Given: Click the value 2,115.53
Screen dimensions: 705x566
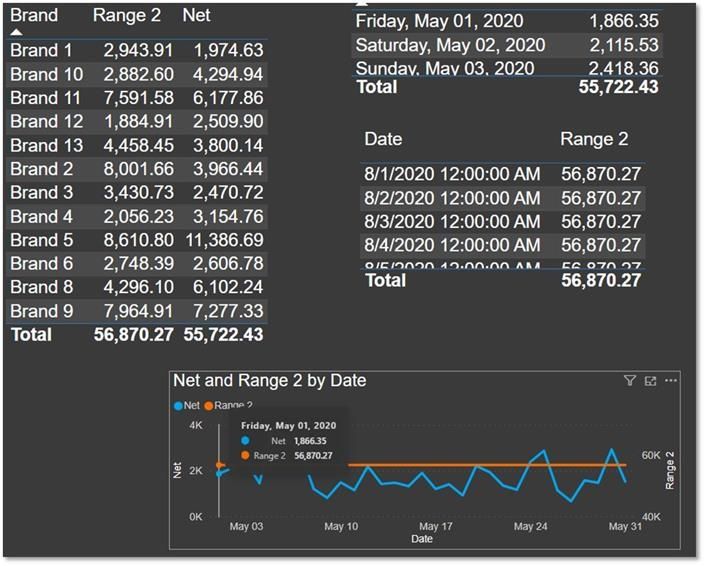Looking at the screenshot, I should click(x=624, y=45).
